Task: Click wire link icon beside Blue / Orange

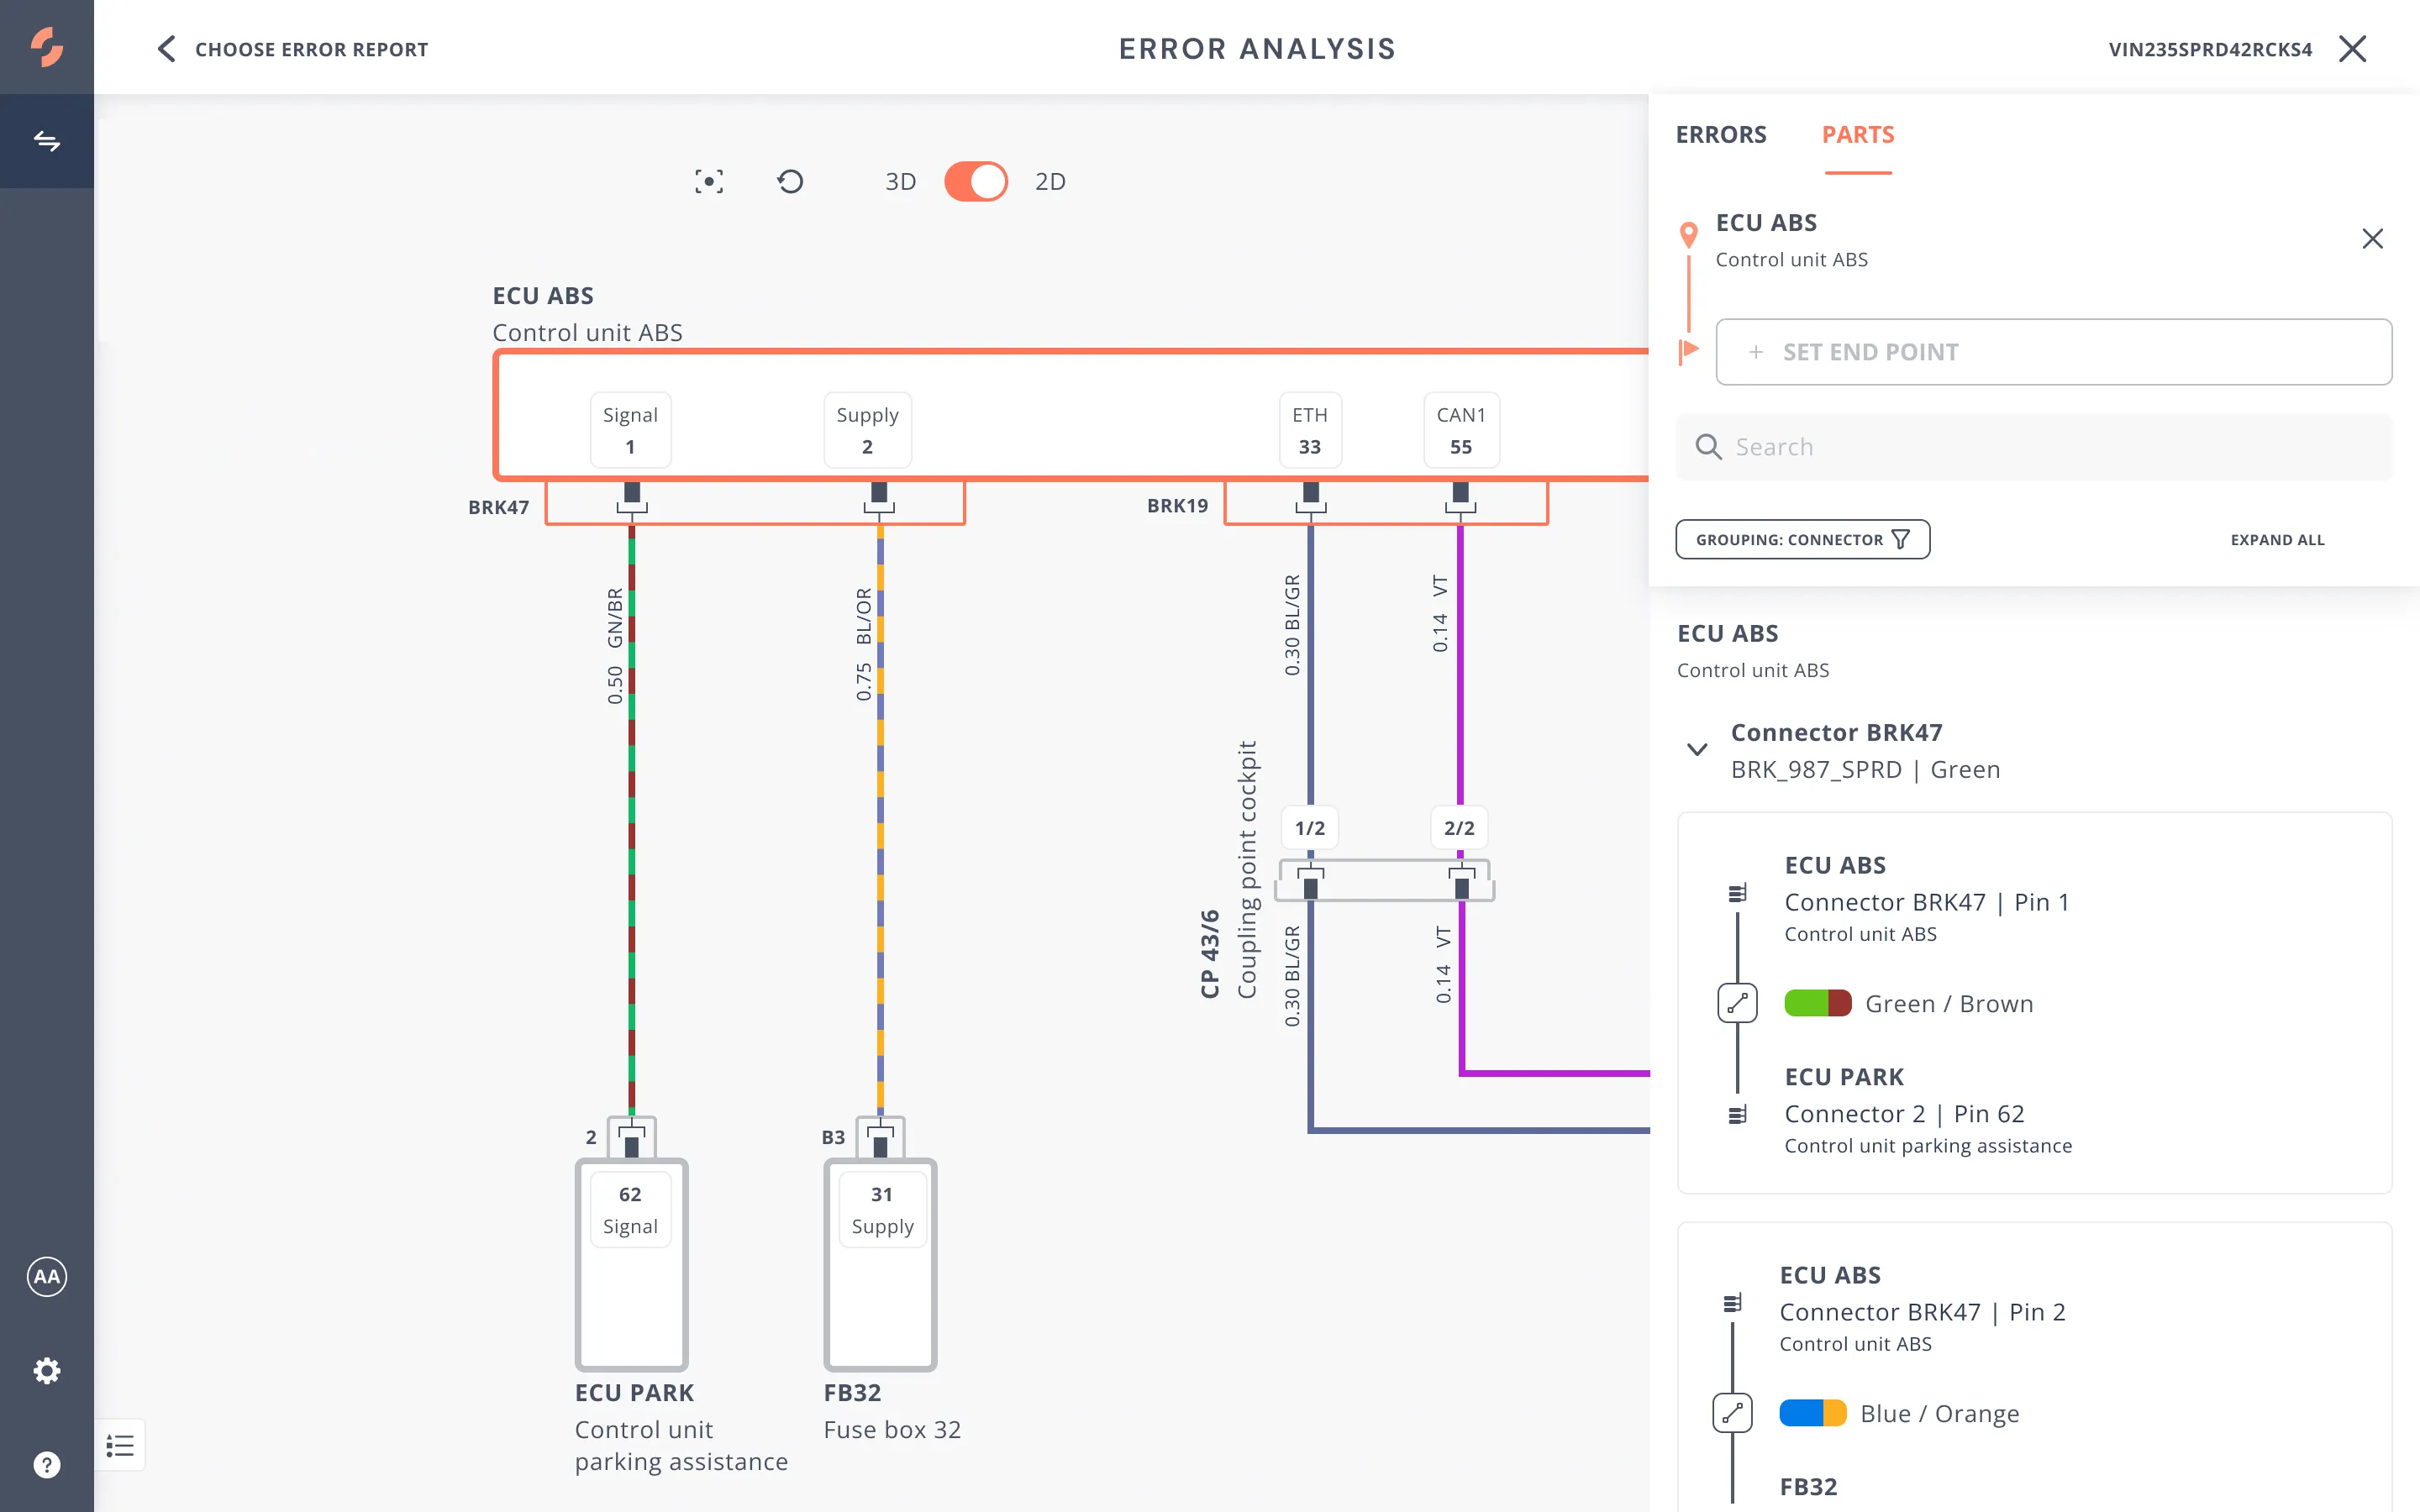Action: pos(1732,1413)
